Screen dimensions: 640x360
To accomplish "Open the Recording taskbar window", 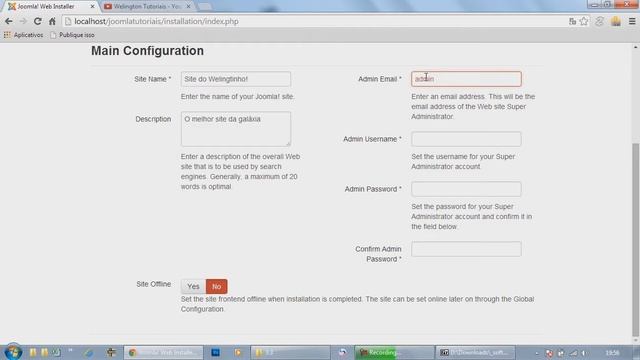I will (x=394, y=352).
